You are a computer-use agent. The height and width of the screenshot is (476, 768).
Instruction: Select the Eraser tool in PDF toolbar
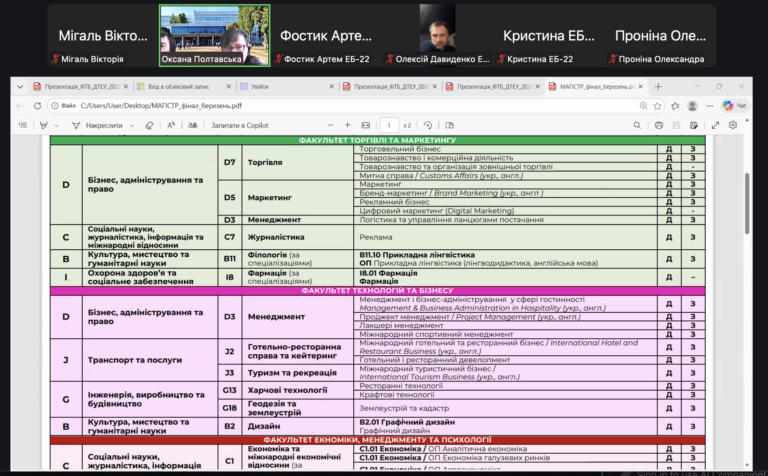[149, 126]
